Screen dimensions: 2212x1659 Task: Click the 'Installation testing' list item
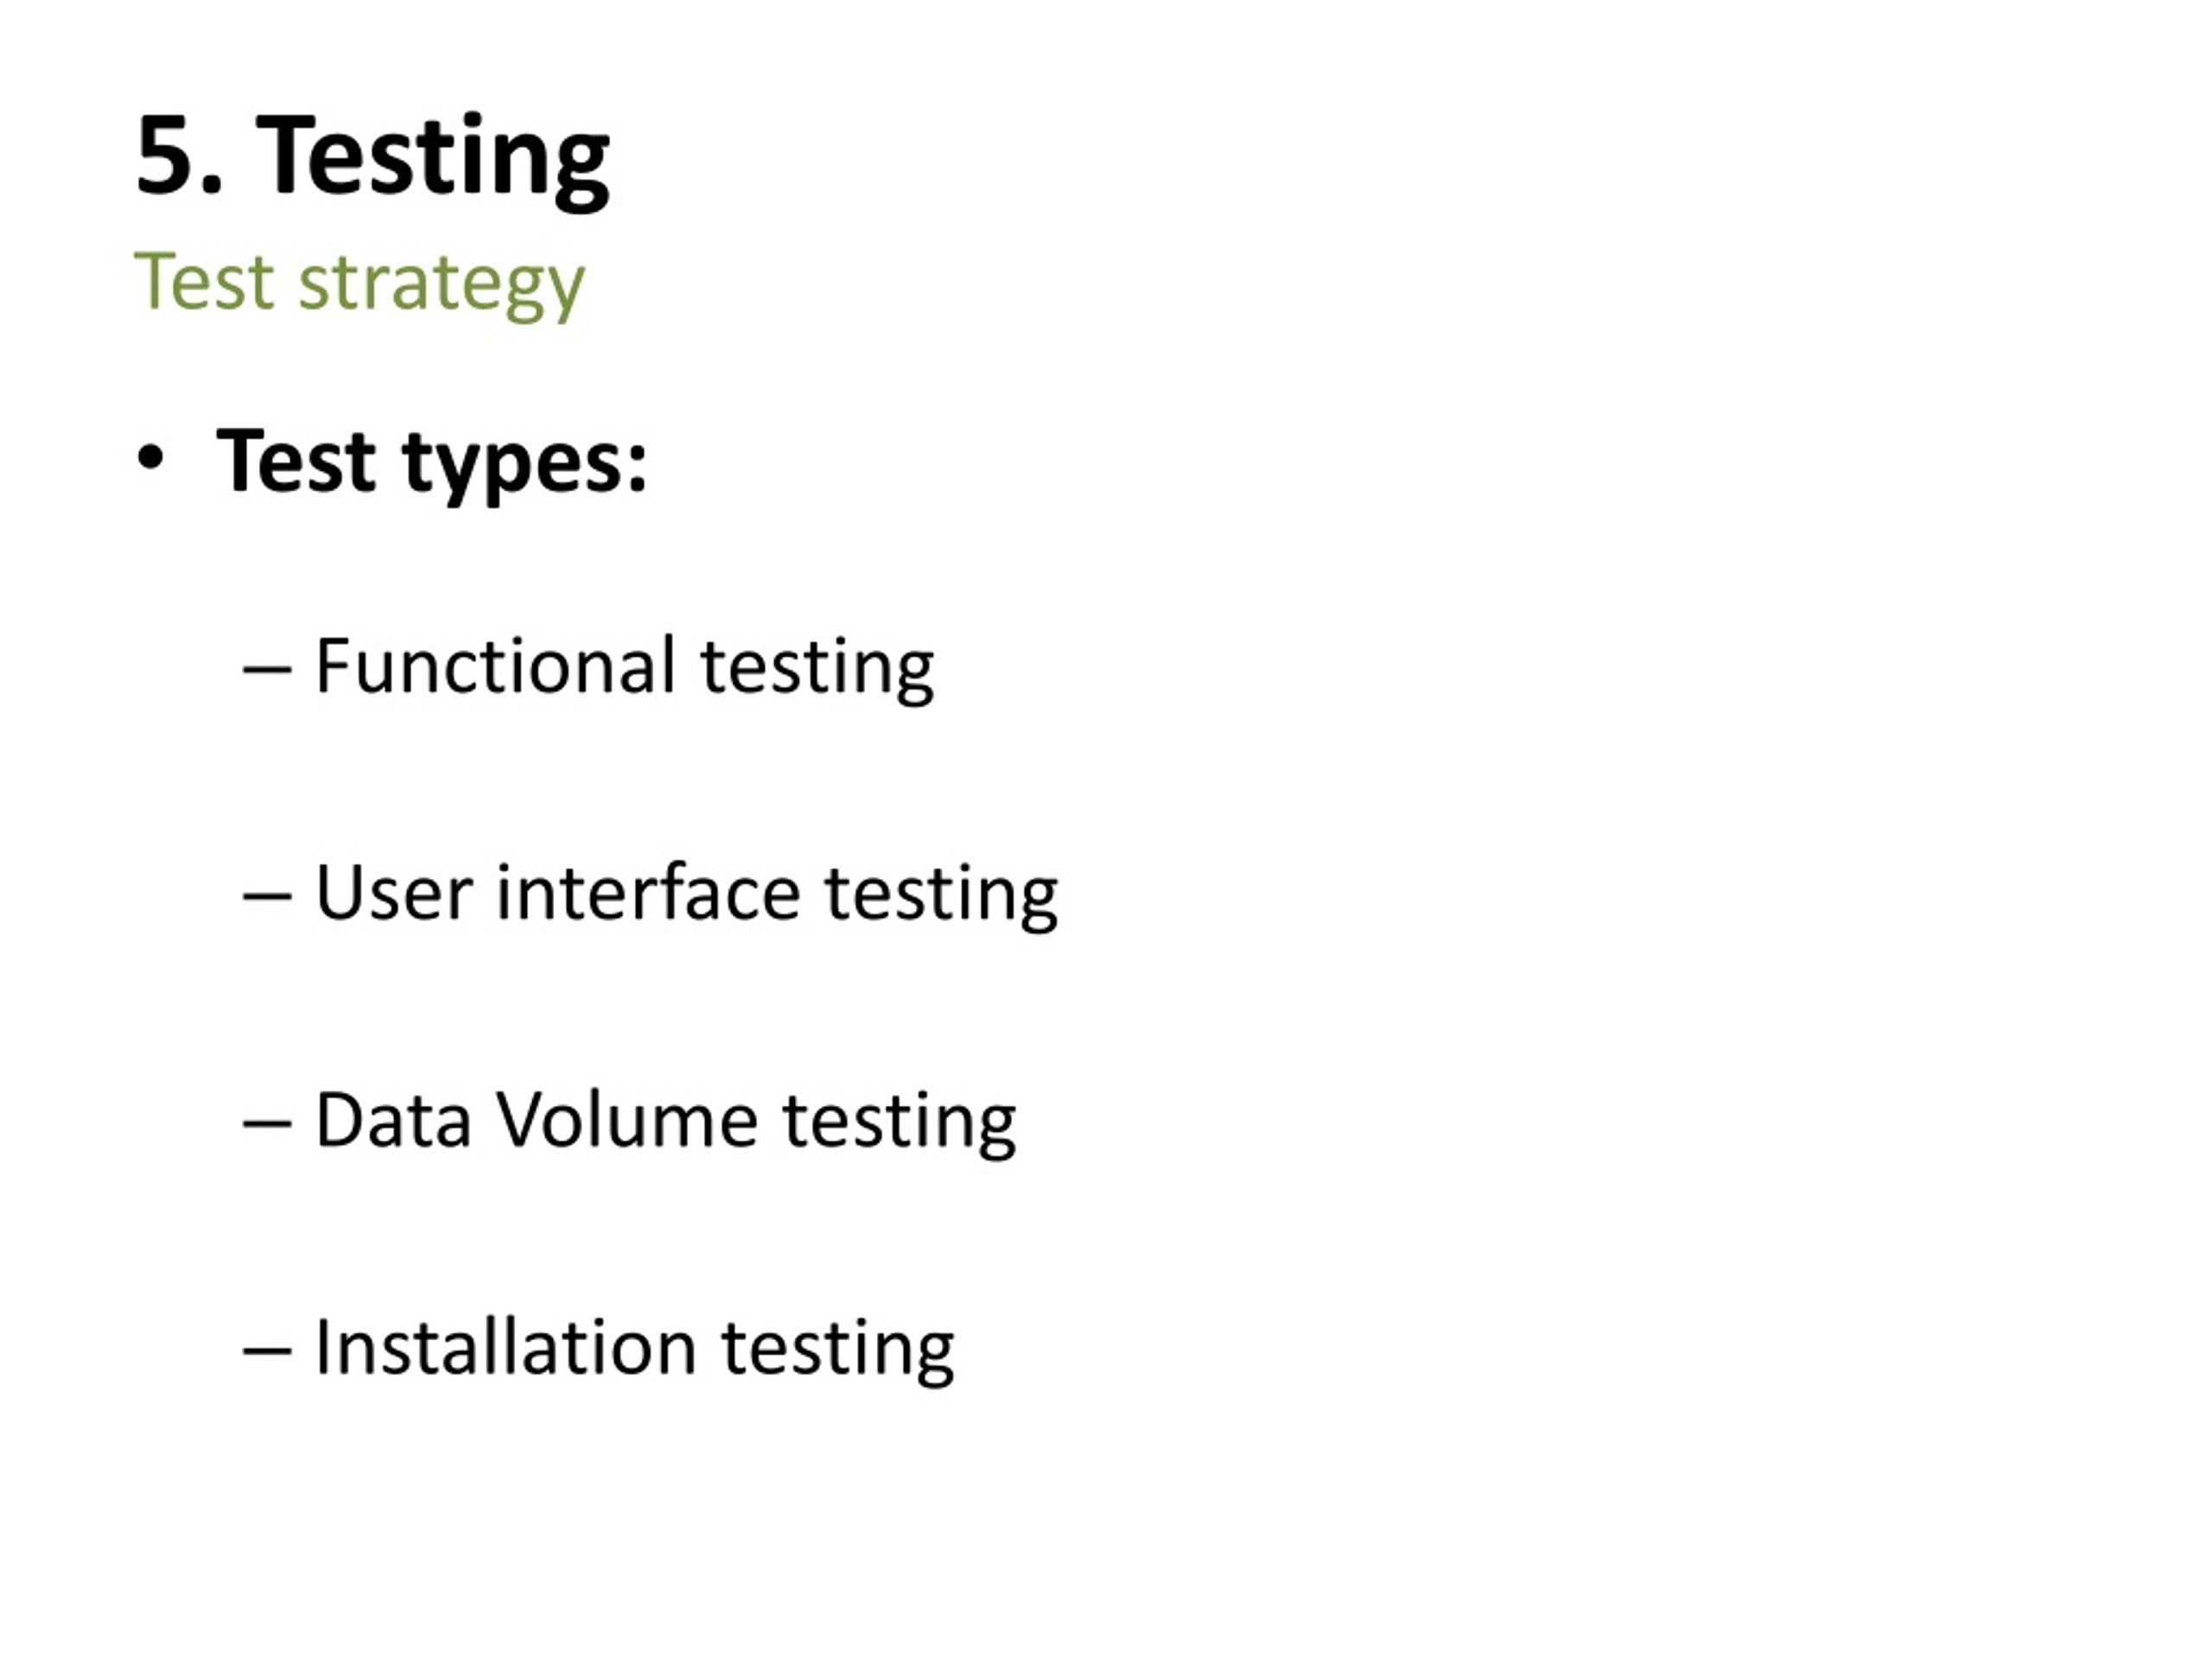pos(634,1349)
